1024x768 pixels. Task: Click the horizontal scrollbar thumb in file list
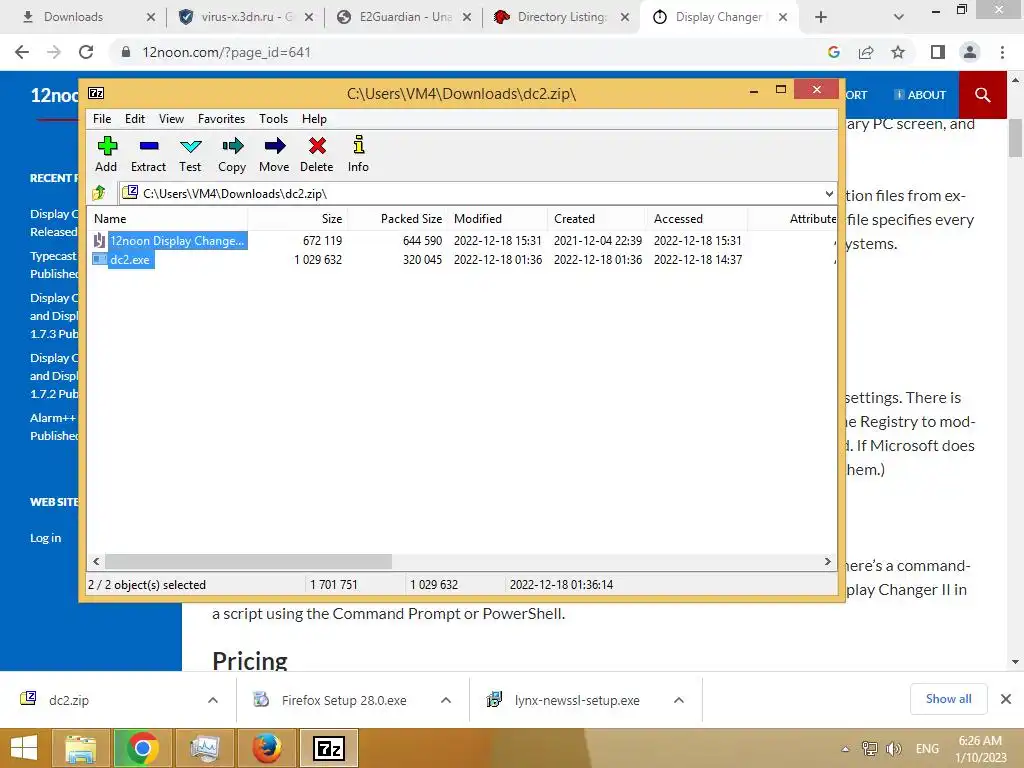pyautogui.click(x=248, y=562)
